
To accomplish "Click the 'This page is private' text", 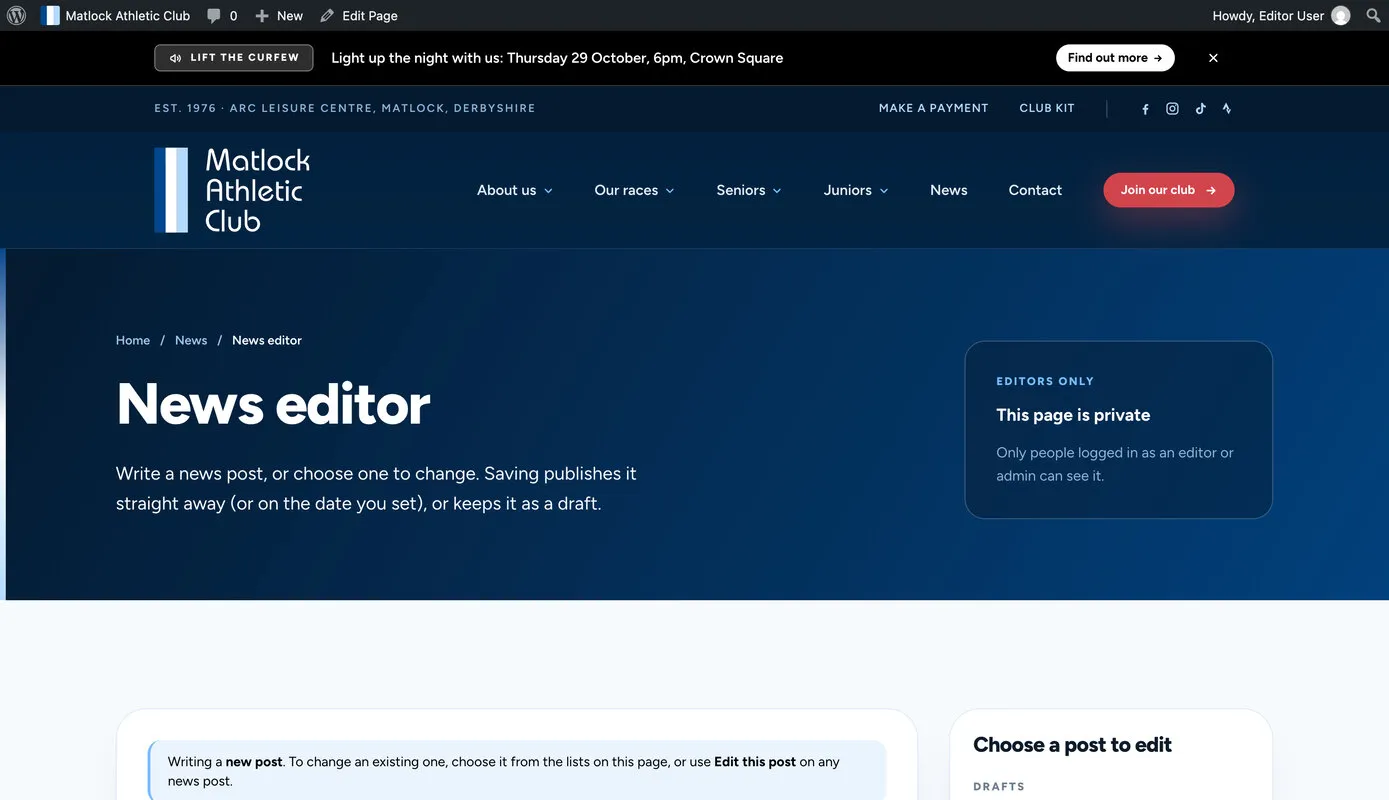I will tap(1073, 415).
